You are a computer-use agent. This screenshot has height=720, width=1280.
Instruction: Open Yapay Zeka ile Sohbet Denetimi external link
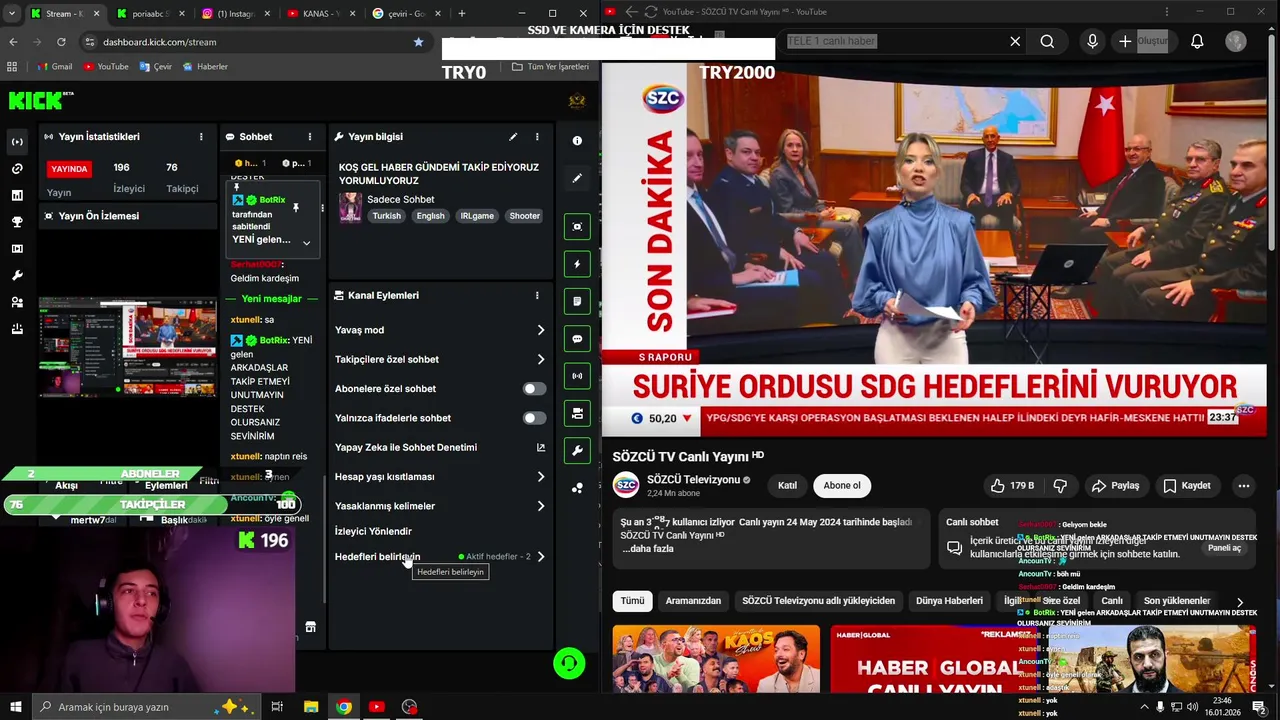[541, 448]
